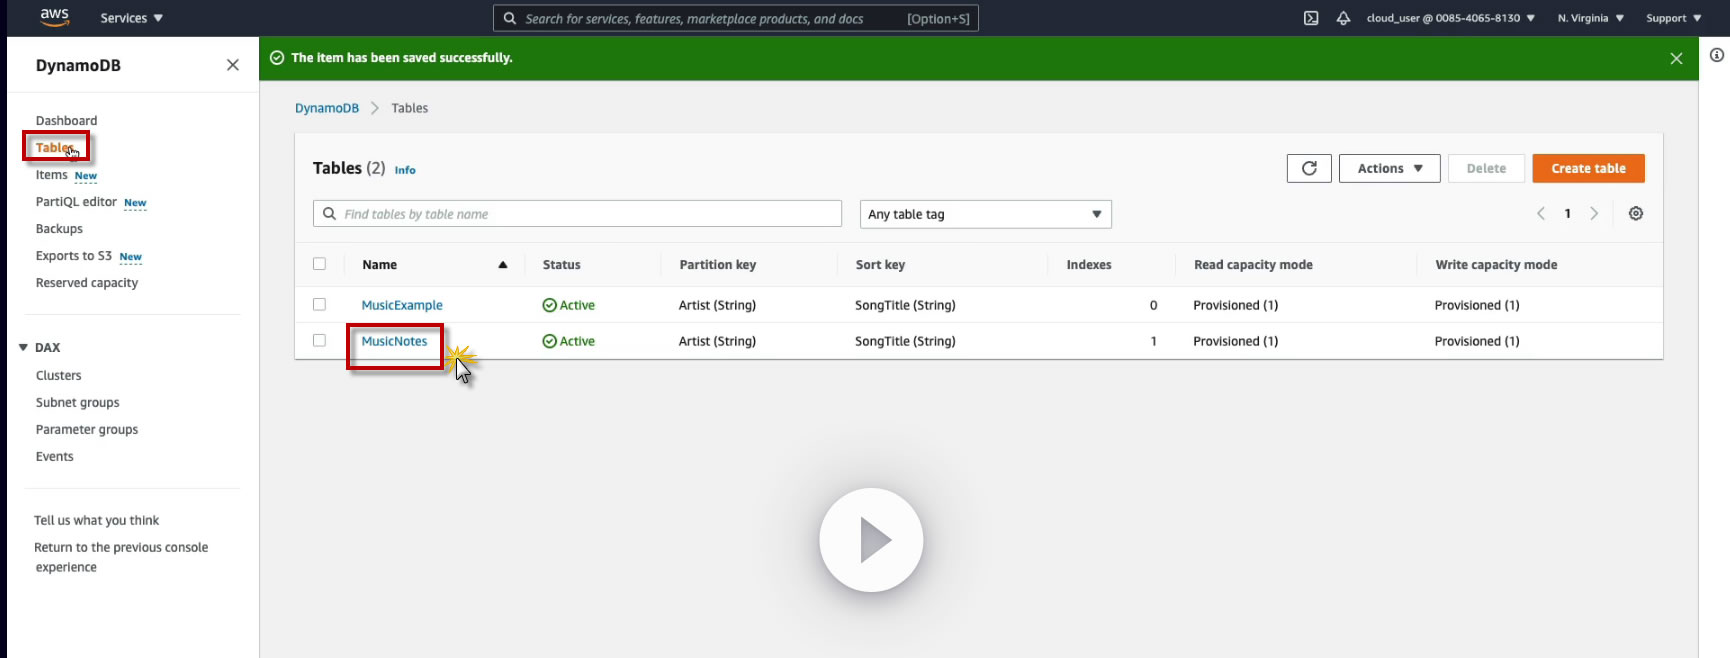Open the notifications bell icon
The image size is (1730, 658).
coord(1343,18)
